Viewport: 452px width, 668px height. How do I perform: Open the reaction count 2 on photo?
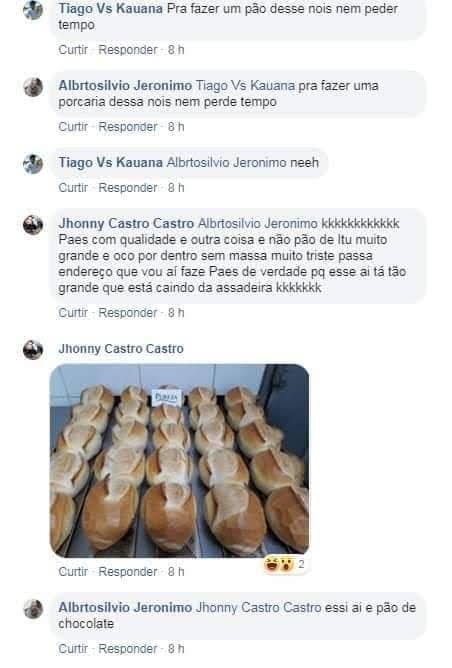point(301,564)
